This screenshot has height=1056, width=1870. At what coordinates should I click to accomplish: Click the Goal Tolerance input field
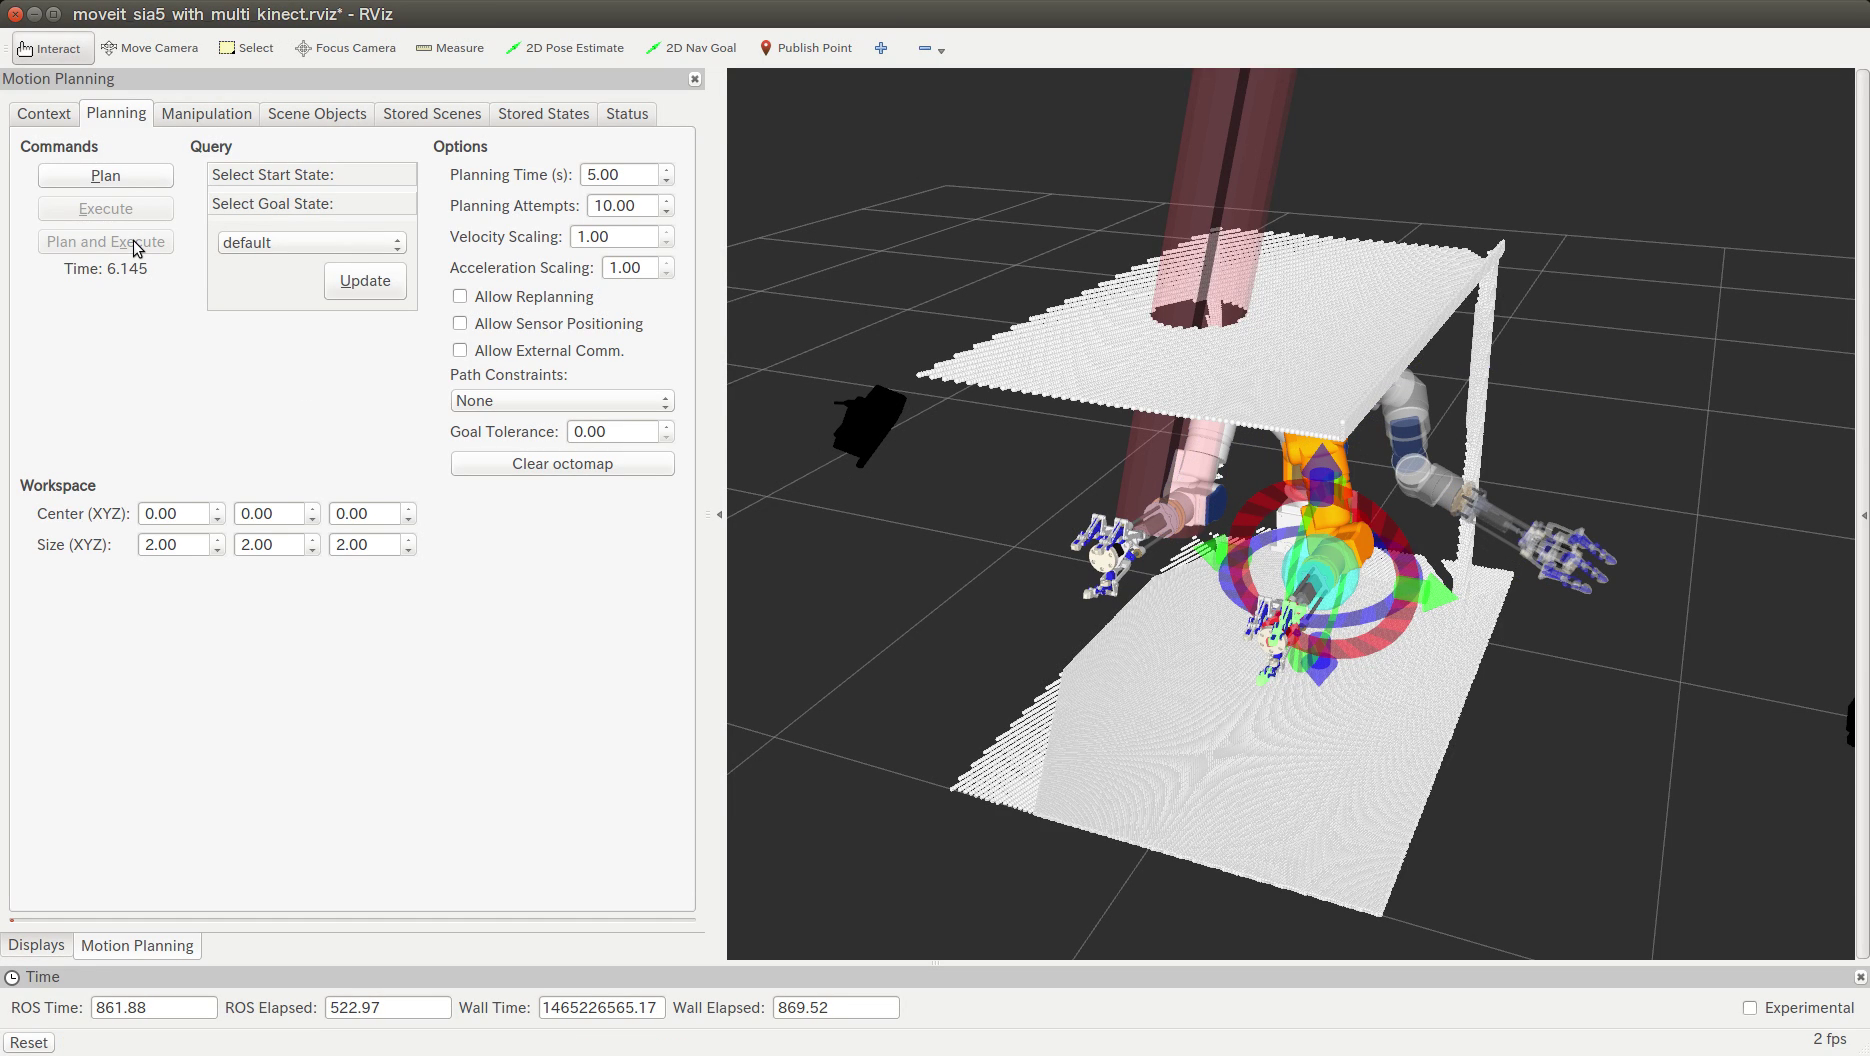tap(613, 432)
